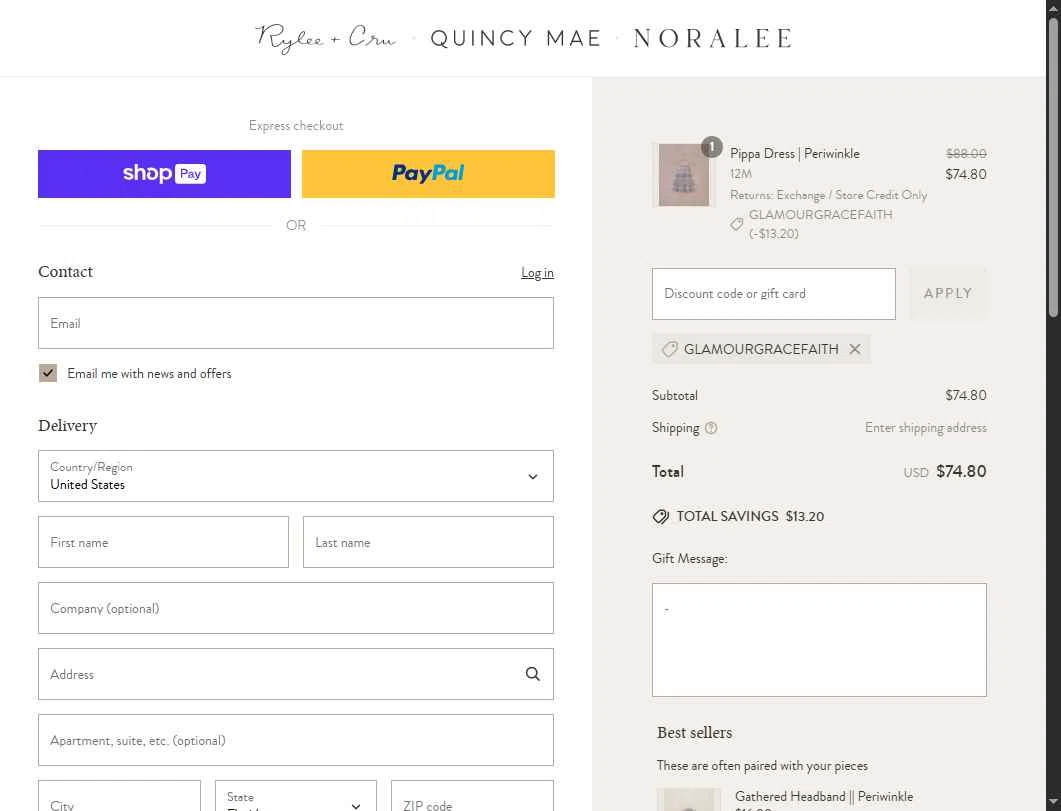Screen dimensions: 1061x811
Task: Click the Pippa Dress product thumbnail
Action: point(684,175)
